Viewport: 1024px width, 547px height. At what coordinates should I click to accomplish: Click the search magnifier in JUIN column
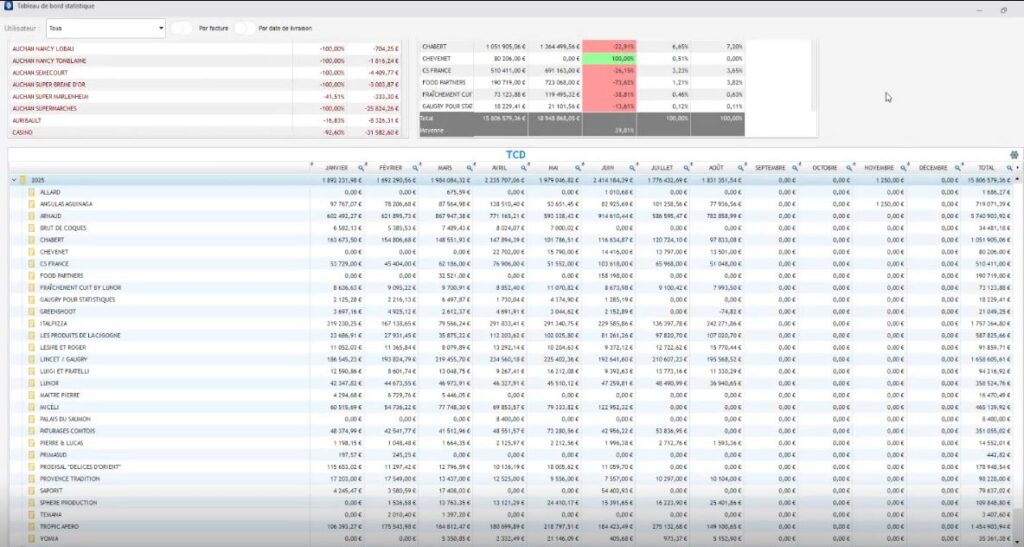pos(632,168)
